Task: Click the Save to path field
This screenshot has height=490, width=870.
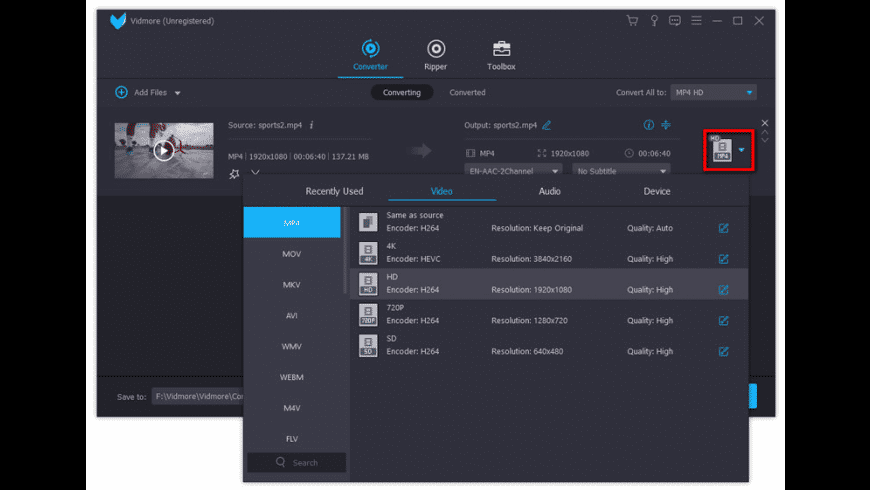Action: click(x=198, y=396)
